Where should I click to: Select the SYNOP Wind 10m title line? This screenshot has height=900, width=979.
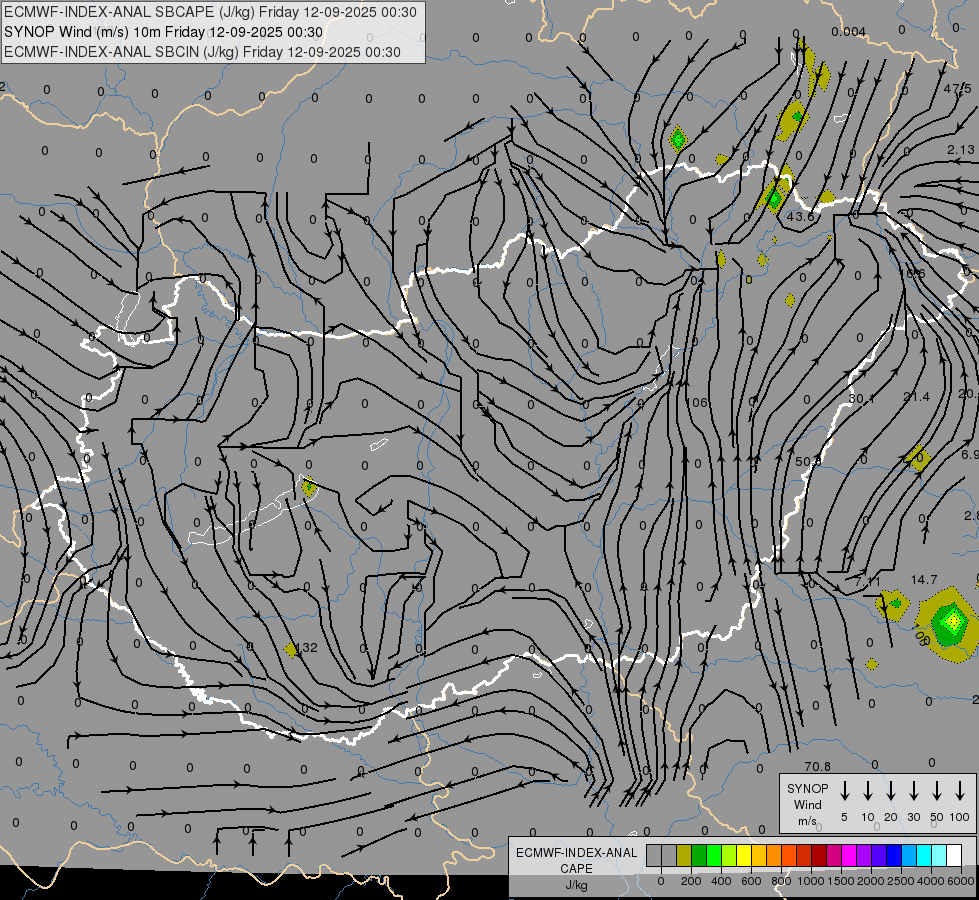pos(164,32)
